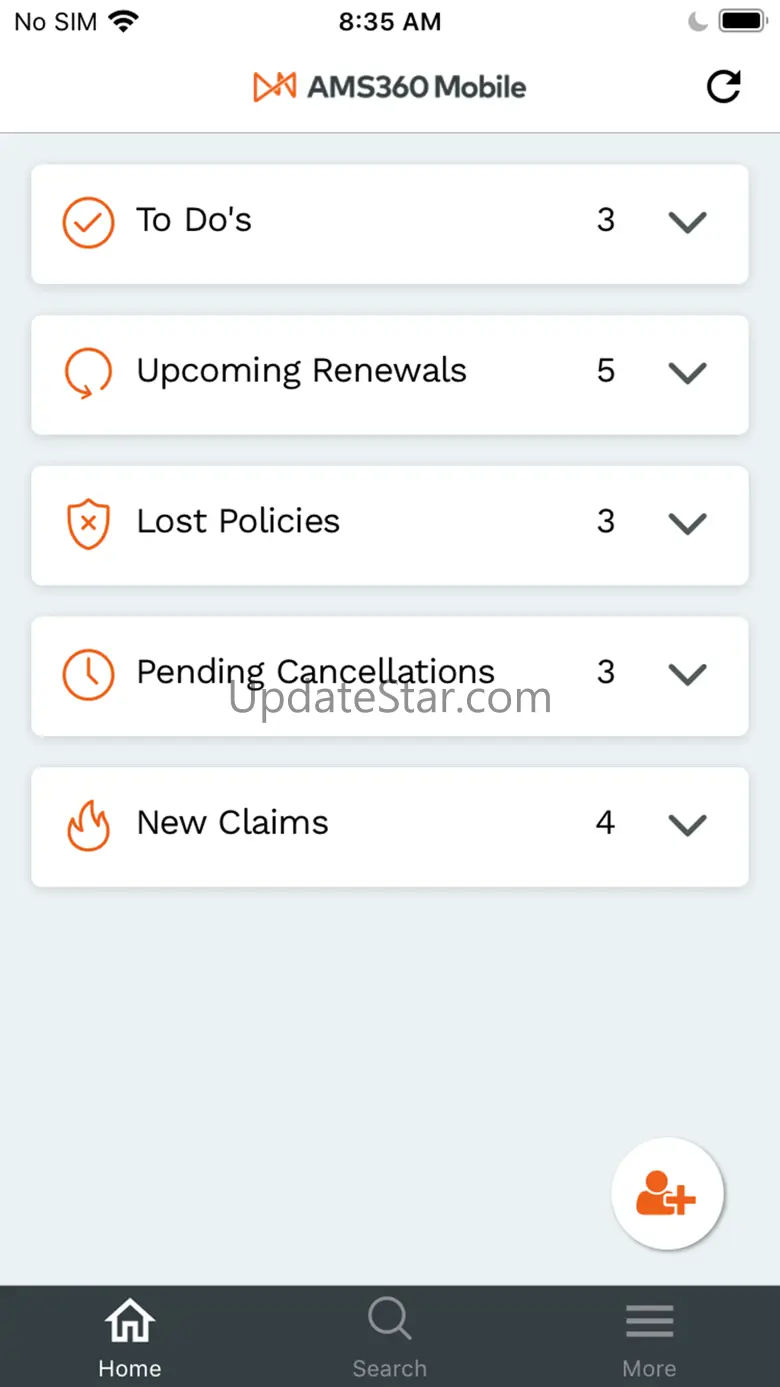Tap the refresh icon in header
Image resolution: width=780 pixels, height=1387 pixels.
(x=723, y=87)
